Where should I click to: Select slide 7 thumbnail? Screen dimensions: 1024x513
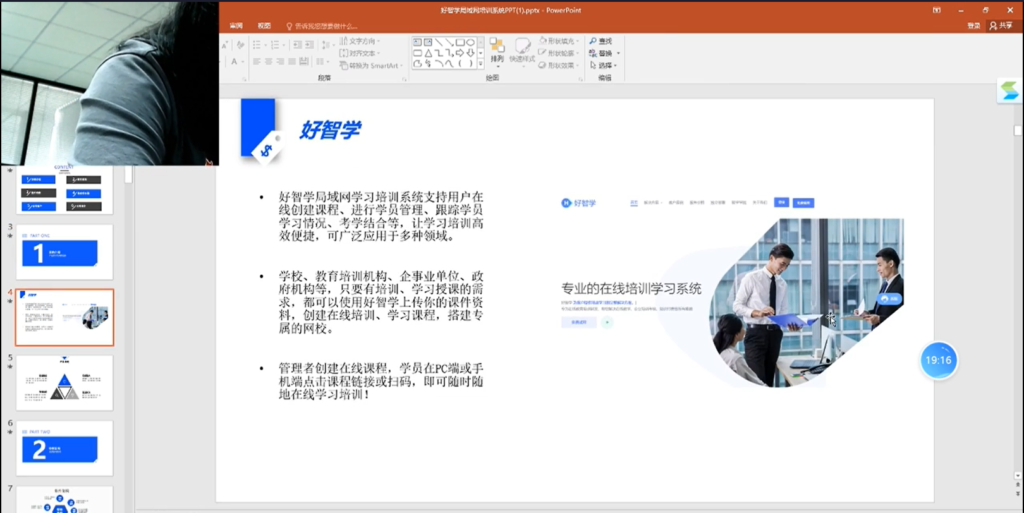click(64, 499)
